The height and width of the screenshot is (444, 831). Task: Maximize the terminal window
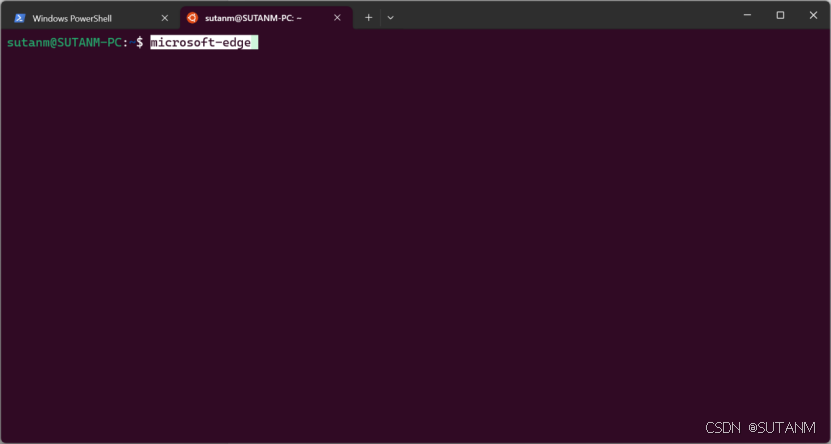pos(780,15)
